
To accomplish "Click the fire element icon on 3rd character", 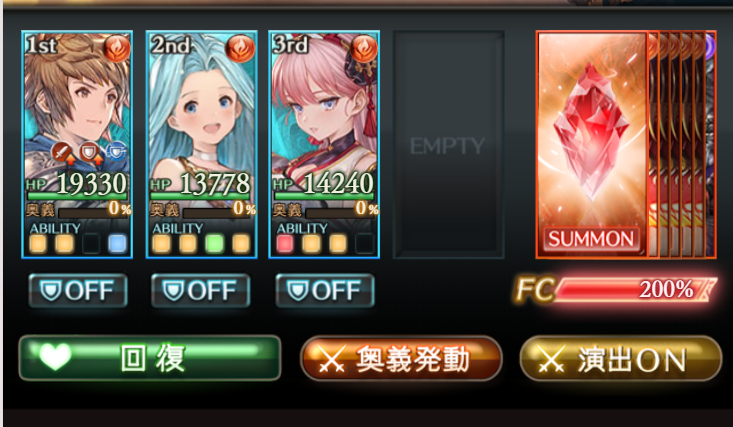I will pos(364,48).
